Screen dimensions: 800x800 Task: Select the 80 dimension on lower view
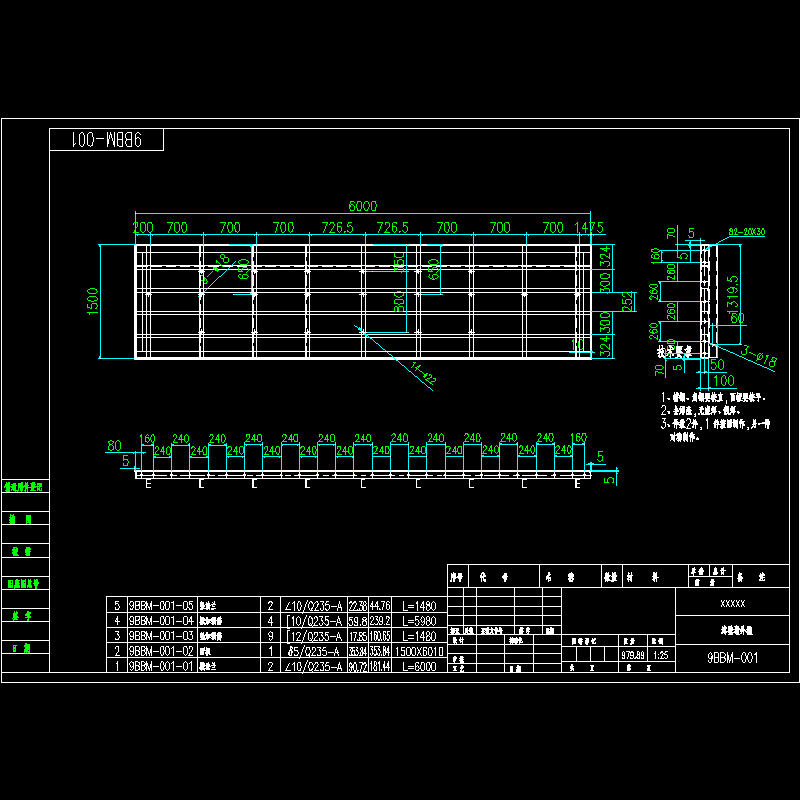point(114,446)
